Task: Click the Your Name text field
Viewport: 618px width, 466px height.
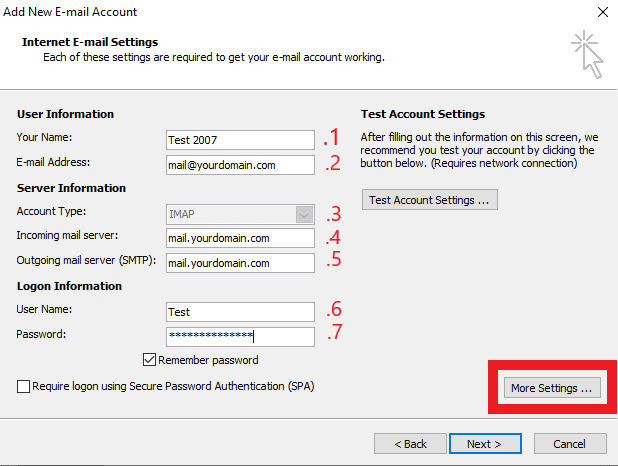Action: [240, 140]
